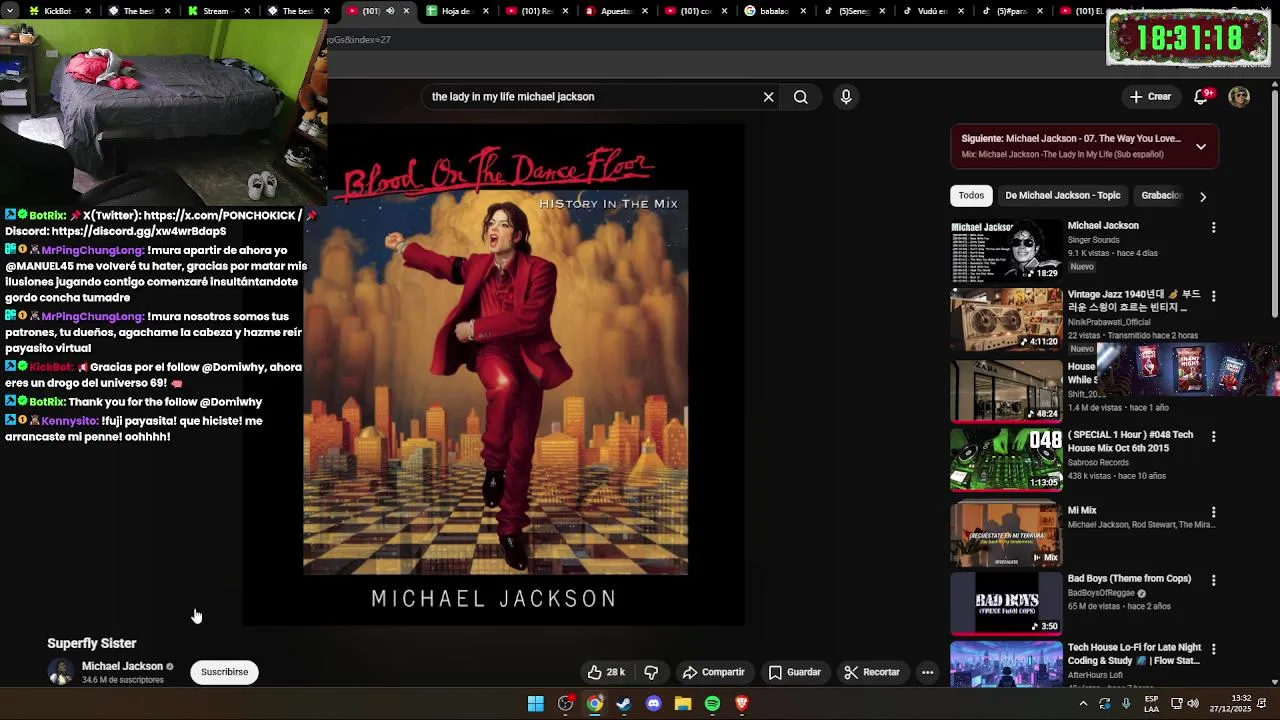Screen dimensions: 1280x720
Task: Expand the Siguiente mix playlist panel
Action: pos(1201,147)
